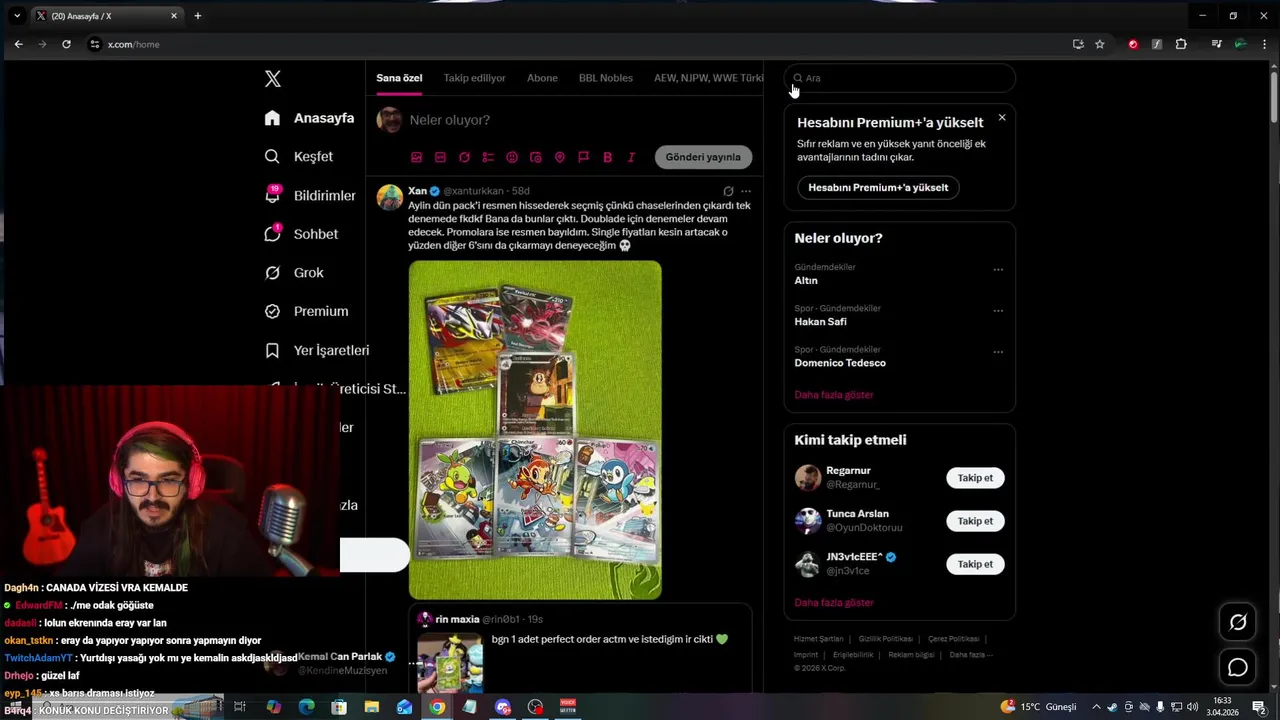Schedule the post with calendar icon
The height and width of the screenshot is (720, 1280).
(536, 157)
